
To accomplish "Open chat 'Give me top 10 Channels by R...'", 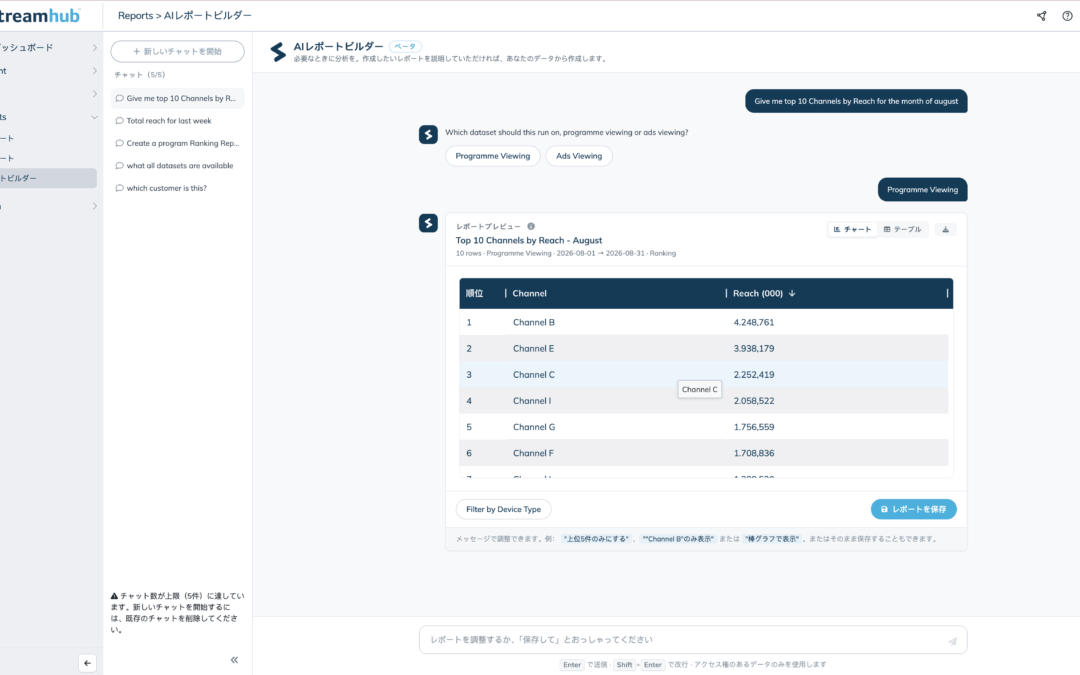I will pyautogui.click(x=178, y=98).
